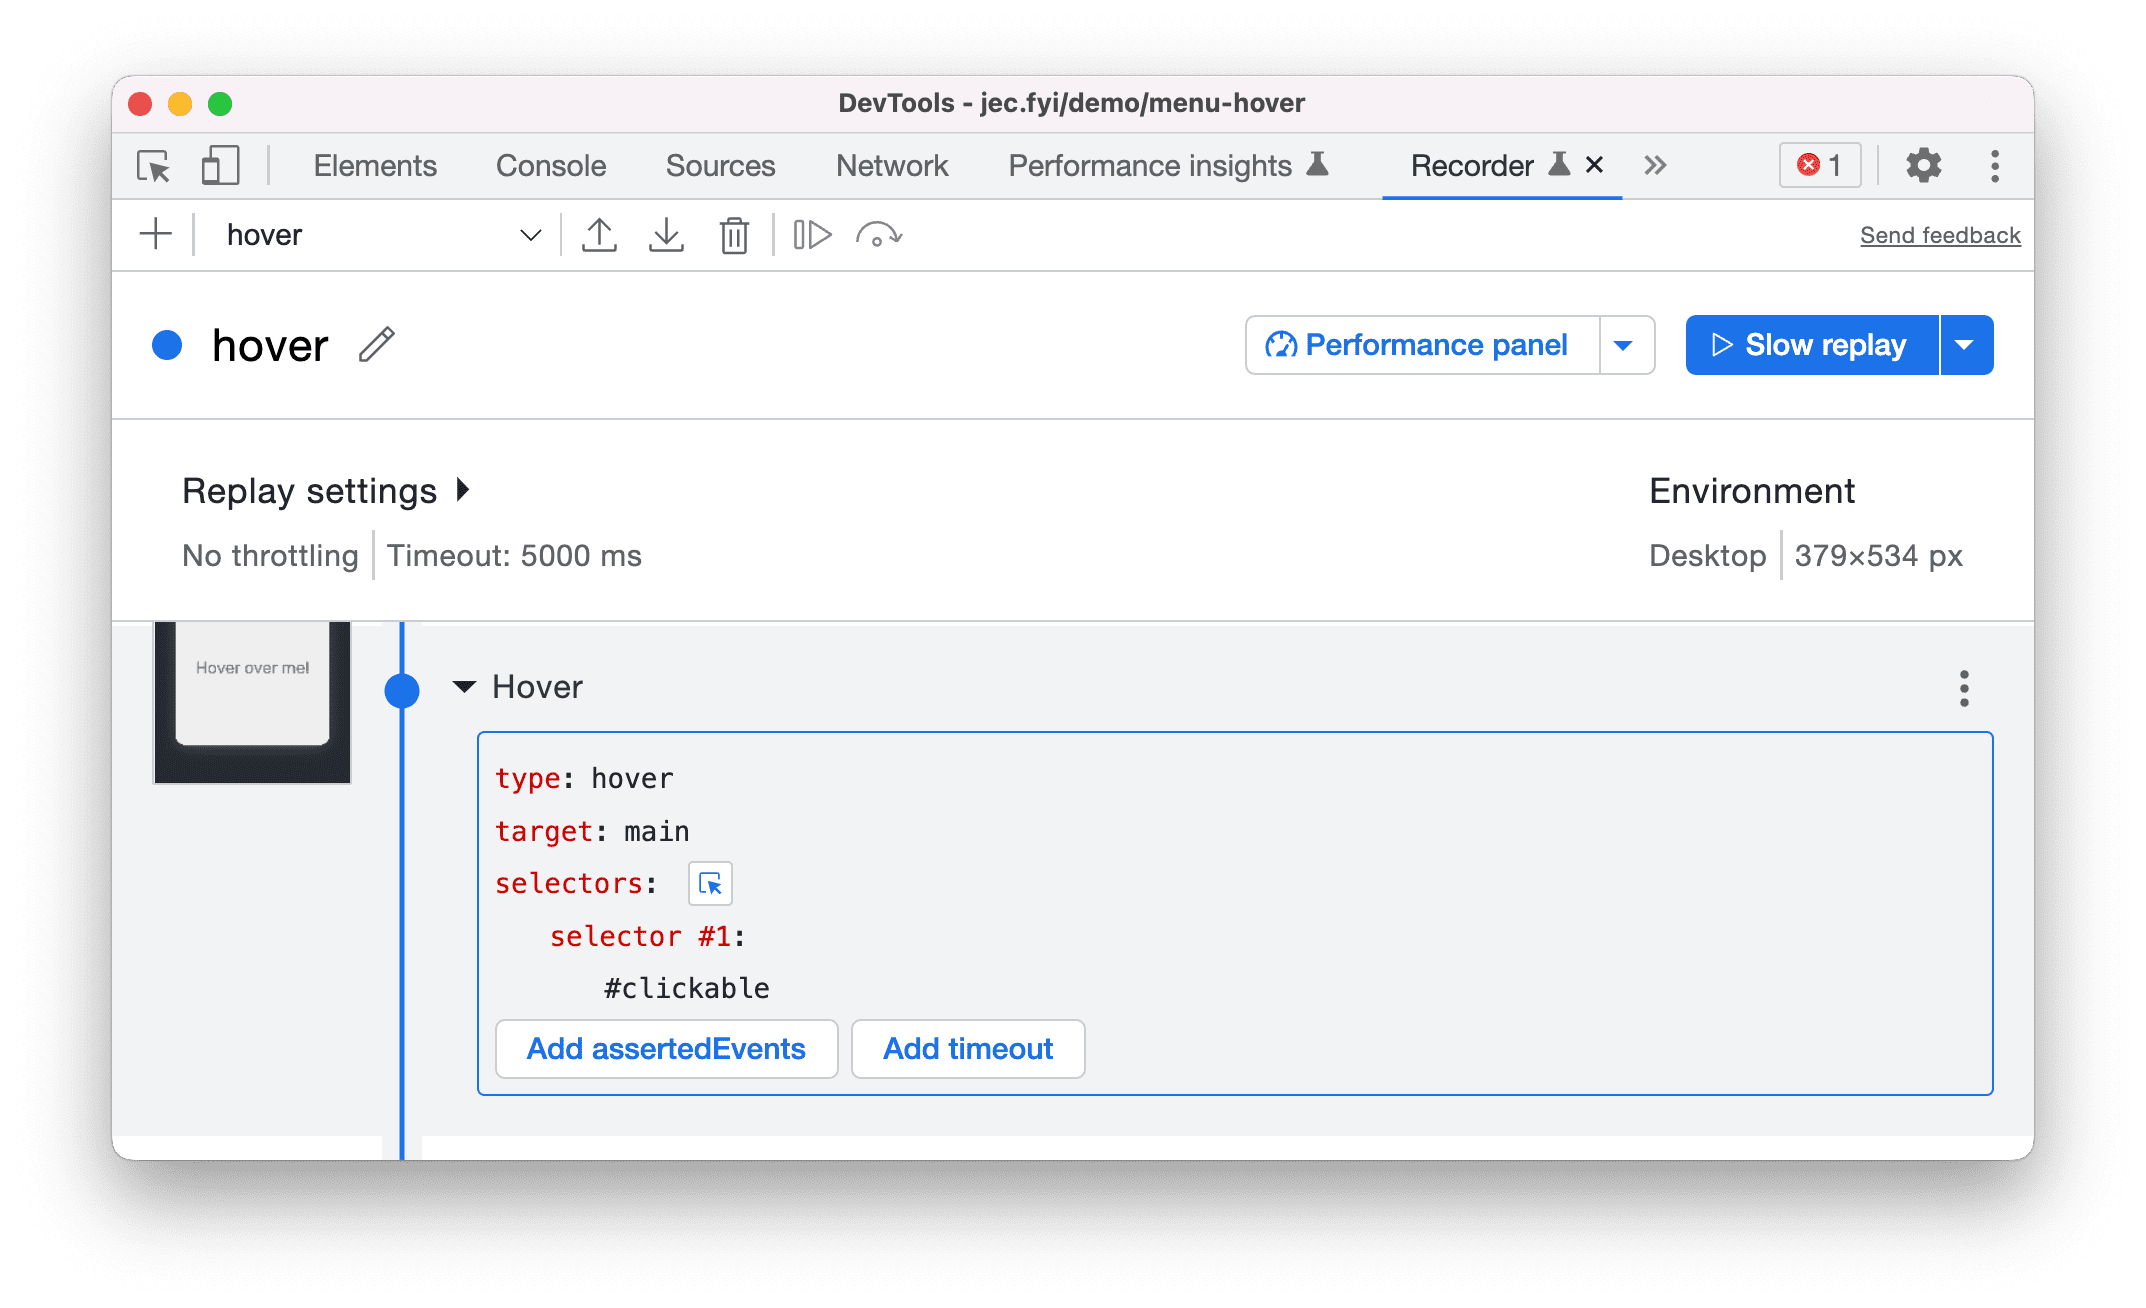Click the three-dot menu for Hover step
The width and height of the screenshot is (2146, 1308).
1964,689
